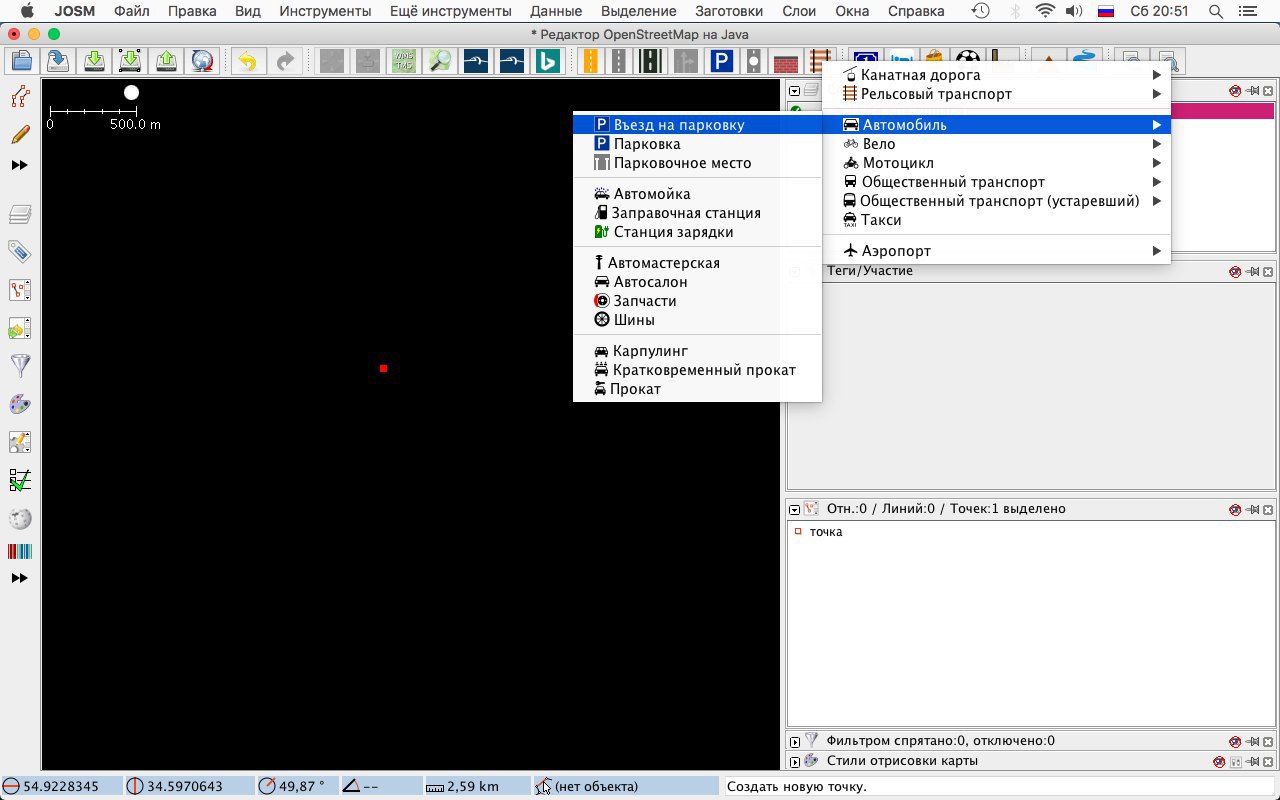Click the longitude field 34.5970643
The image size is (1280, 800).
click(187, 786)
